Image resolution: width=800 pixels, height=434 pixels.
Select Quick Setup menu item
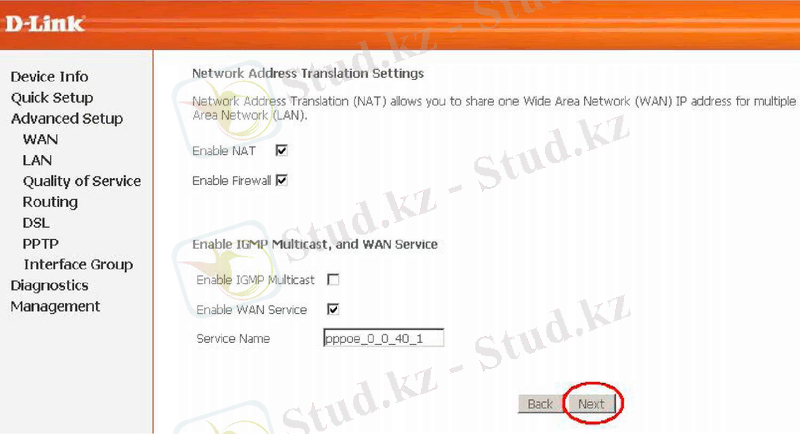coord(52,97)
